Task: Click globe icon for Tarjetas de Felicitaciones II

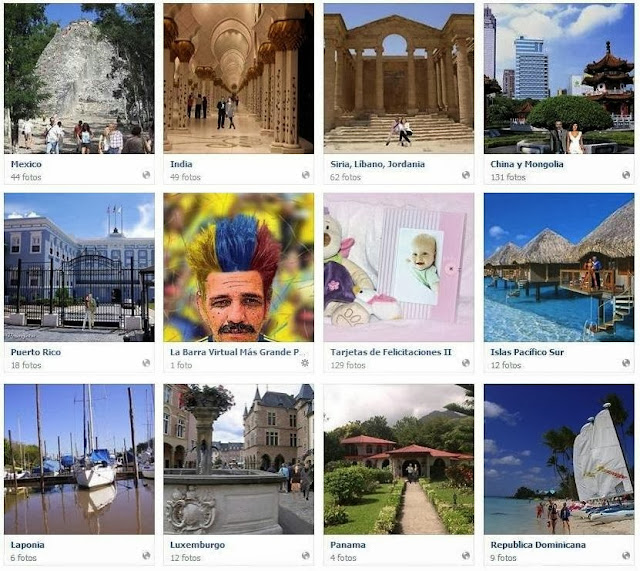Action: [466, 363]
